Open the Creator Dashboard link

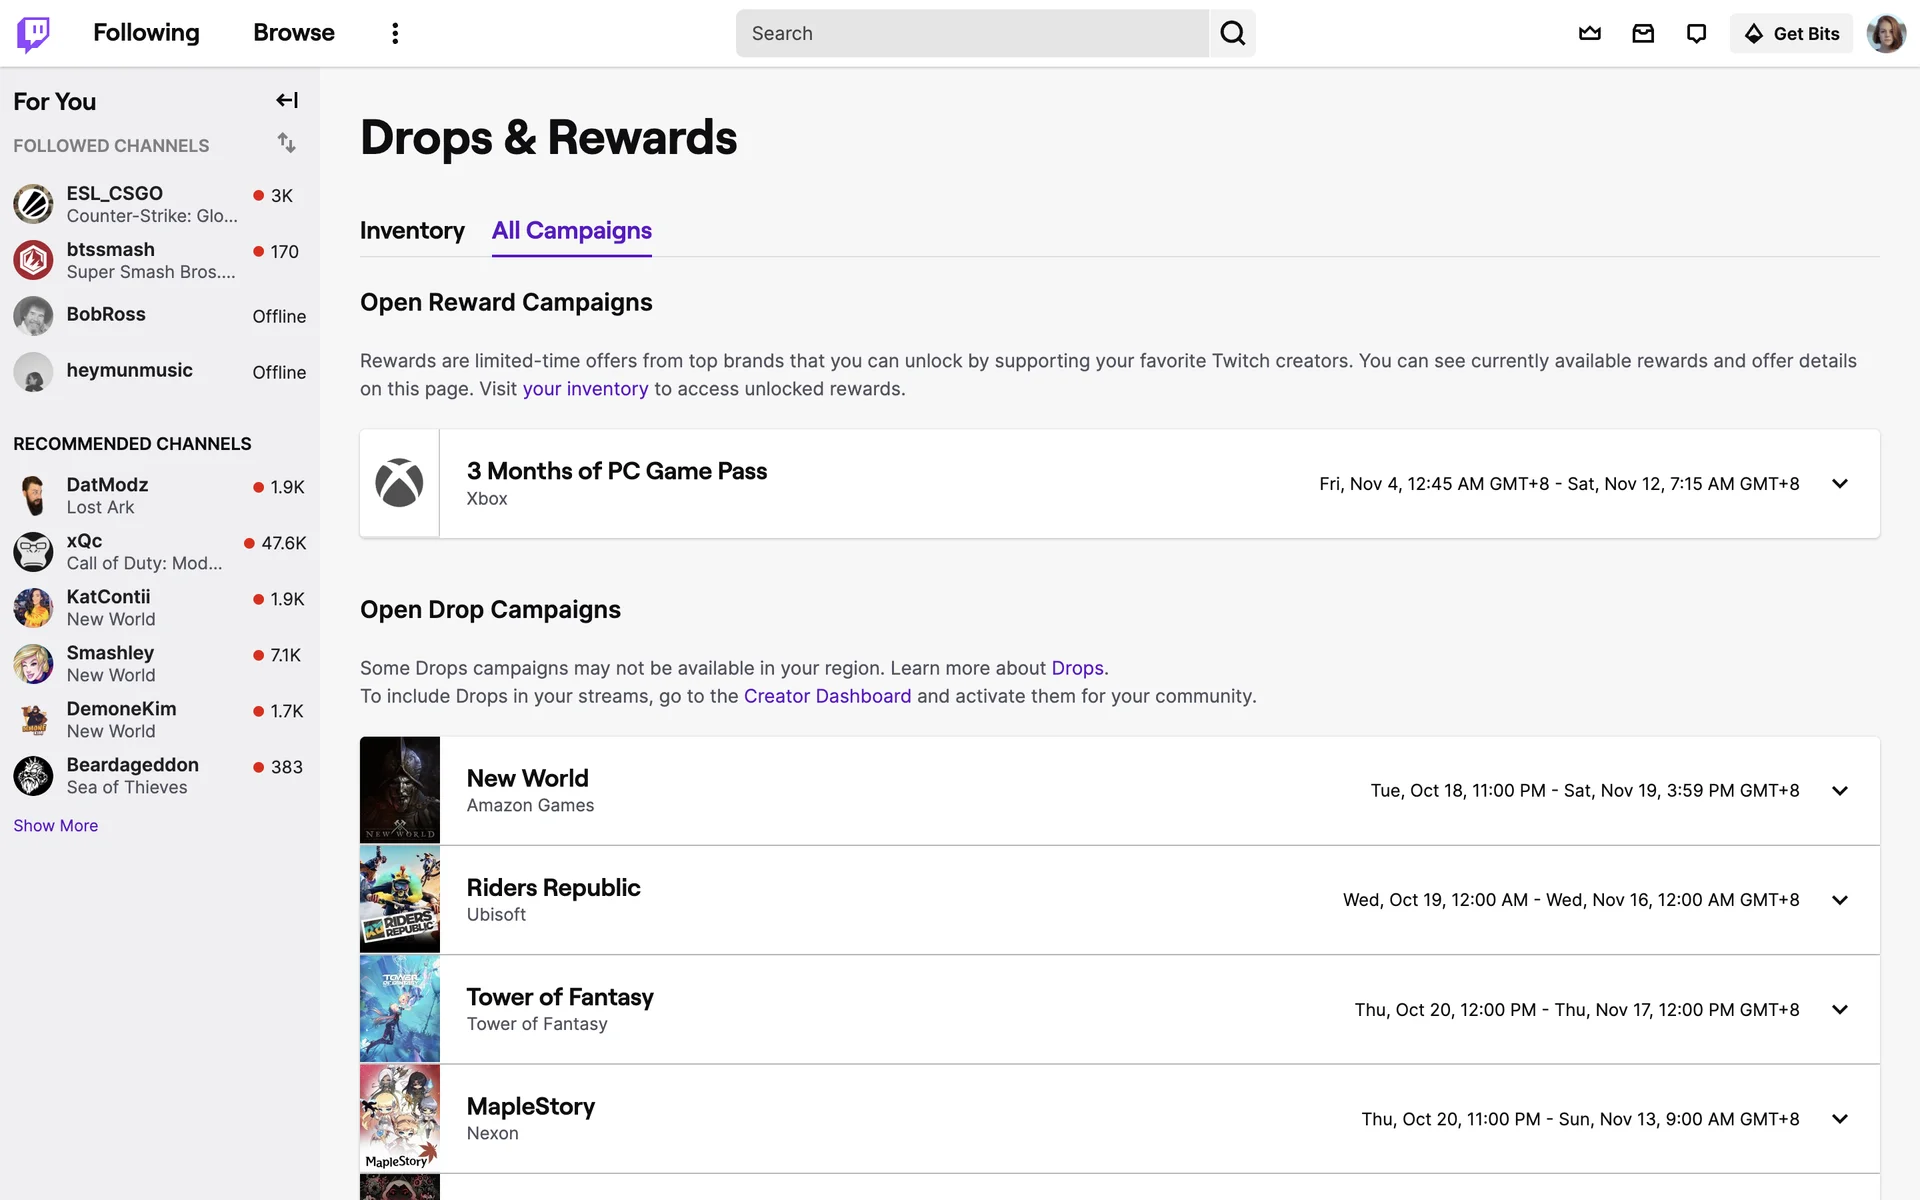point(827,696)
